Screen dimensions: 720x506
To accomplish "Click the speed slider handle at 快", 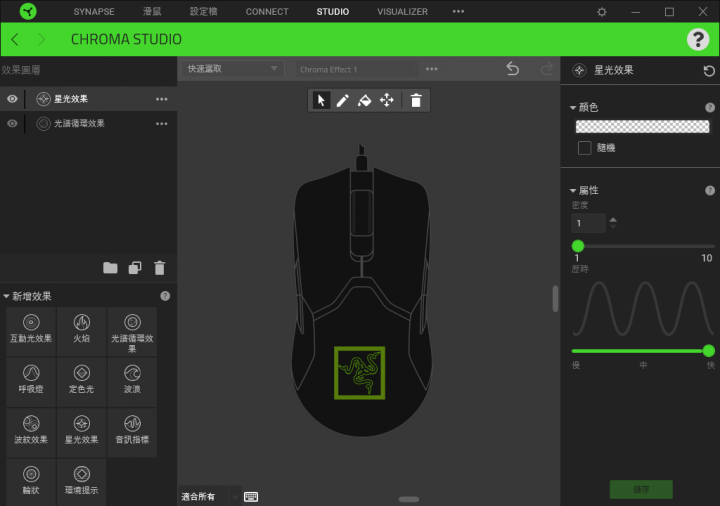I will click(x=709, y=351).
